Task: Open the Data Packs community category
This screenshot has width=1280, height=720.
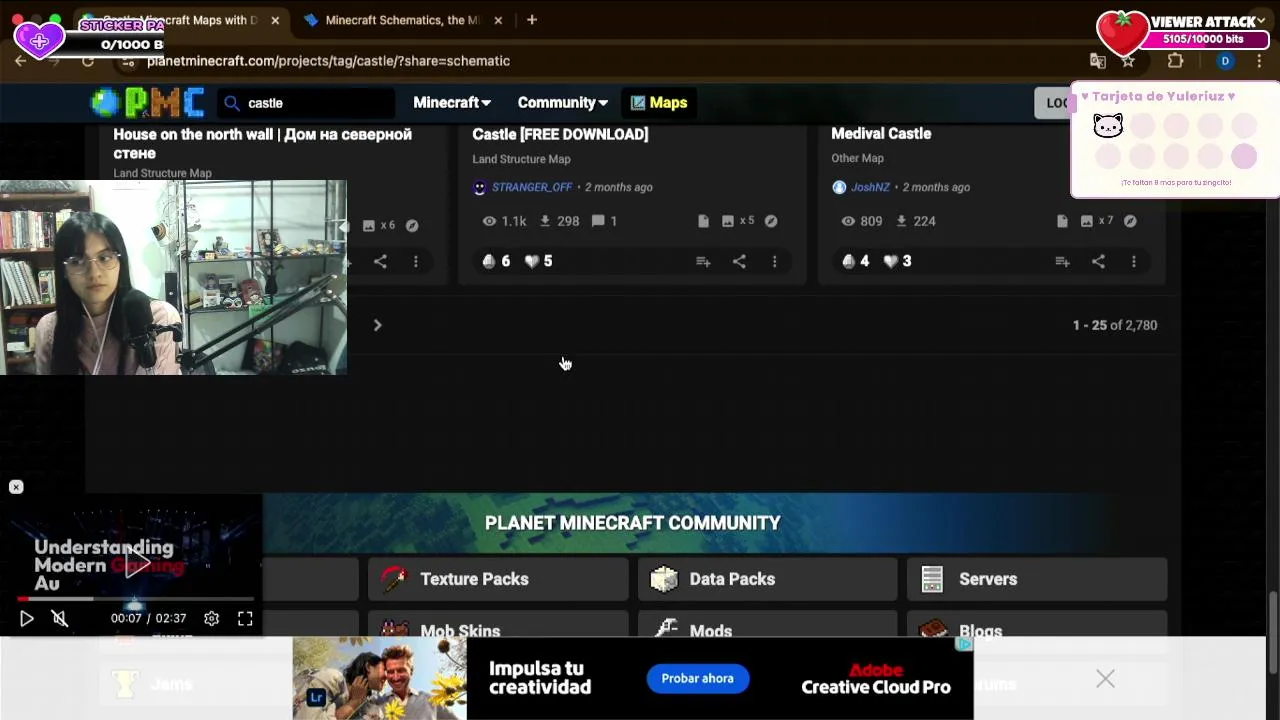Action: 768,579
